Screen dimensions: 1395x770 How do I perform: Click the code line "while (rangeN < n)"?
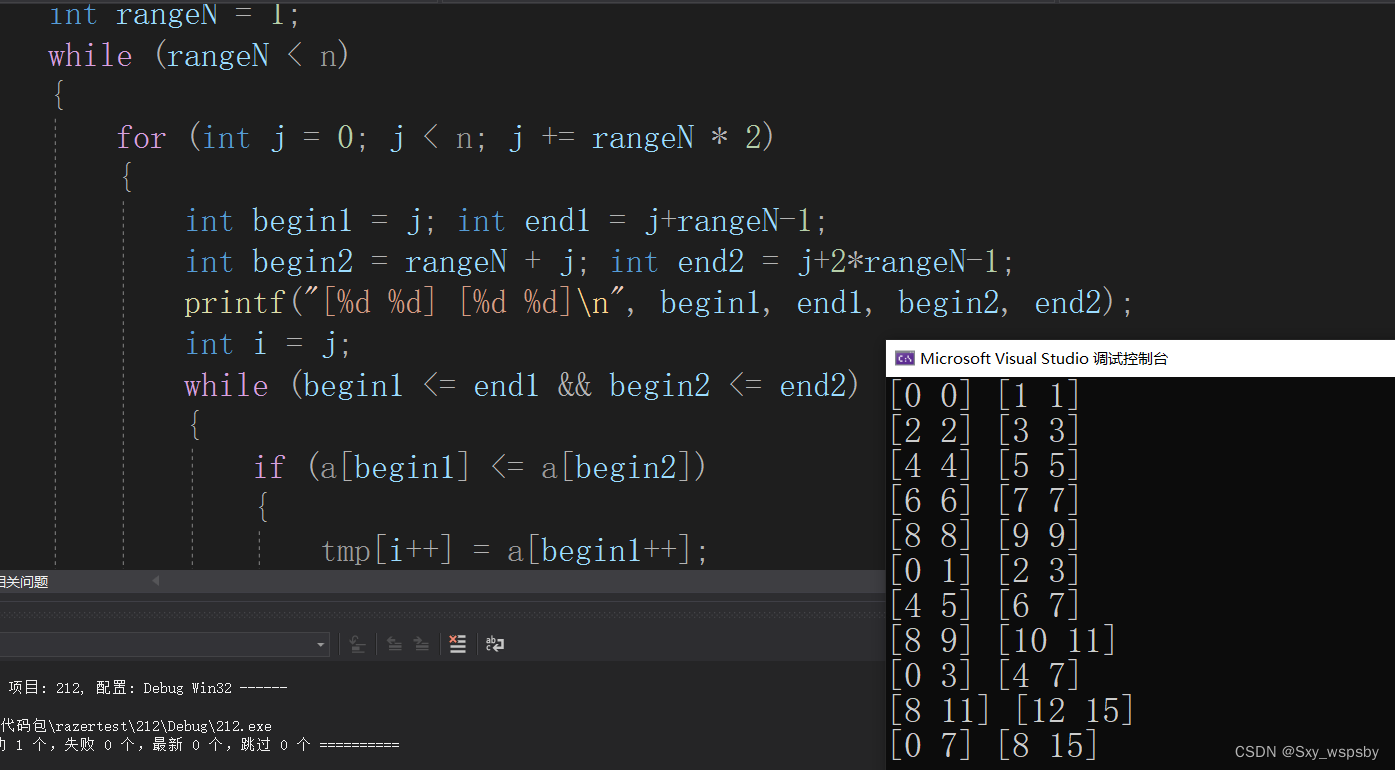click(x=199, y=55)
